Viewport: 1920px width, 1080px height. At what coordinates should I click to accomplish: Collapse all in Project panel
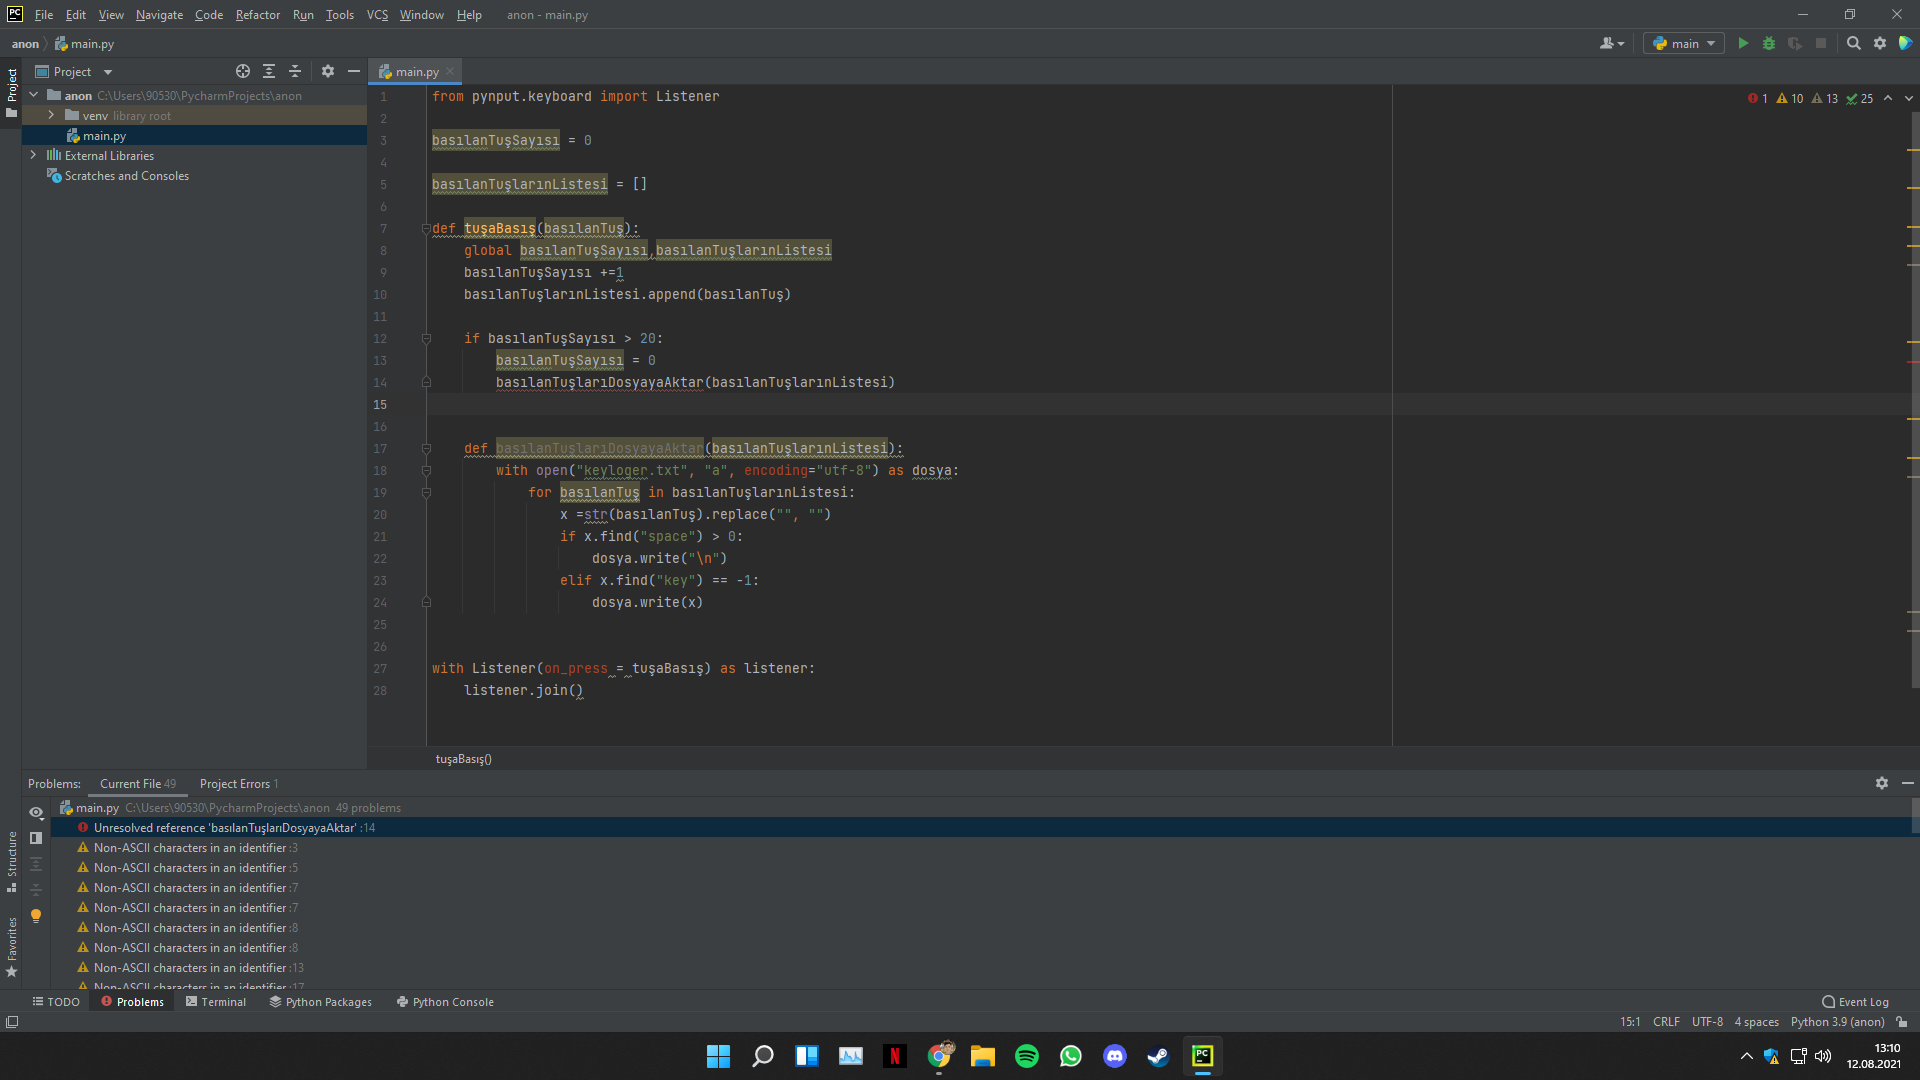[295, 72]
